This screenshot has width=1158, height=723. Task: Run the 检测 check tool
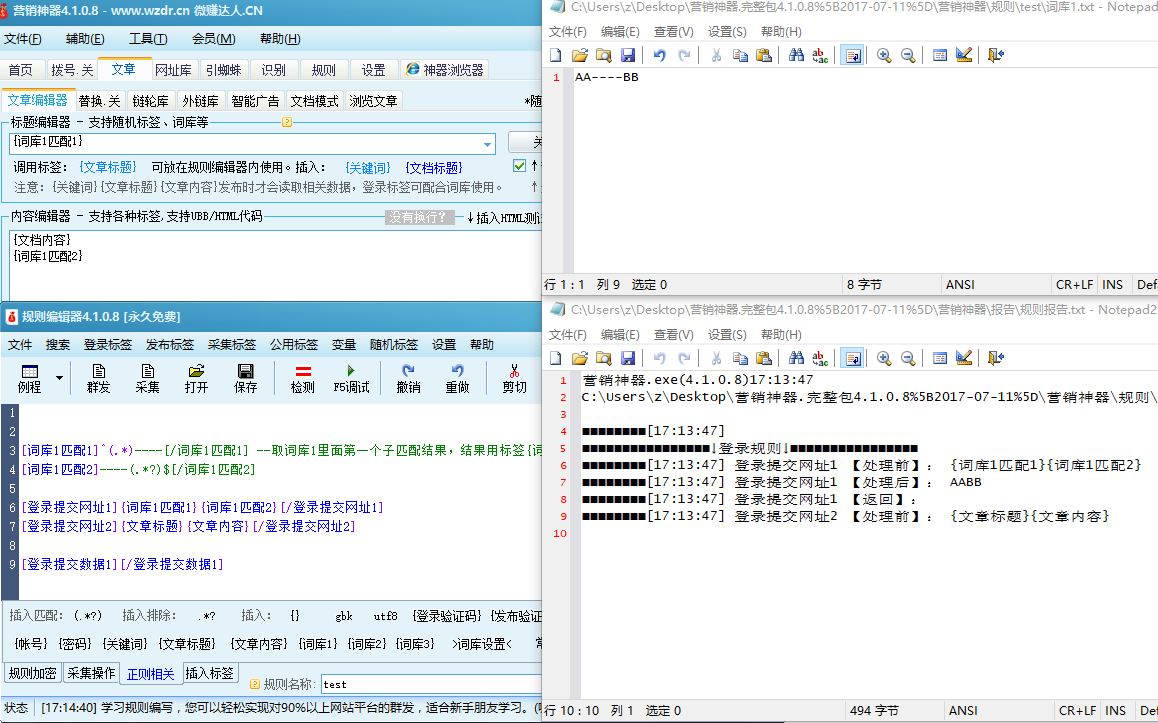pos(302,377)
